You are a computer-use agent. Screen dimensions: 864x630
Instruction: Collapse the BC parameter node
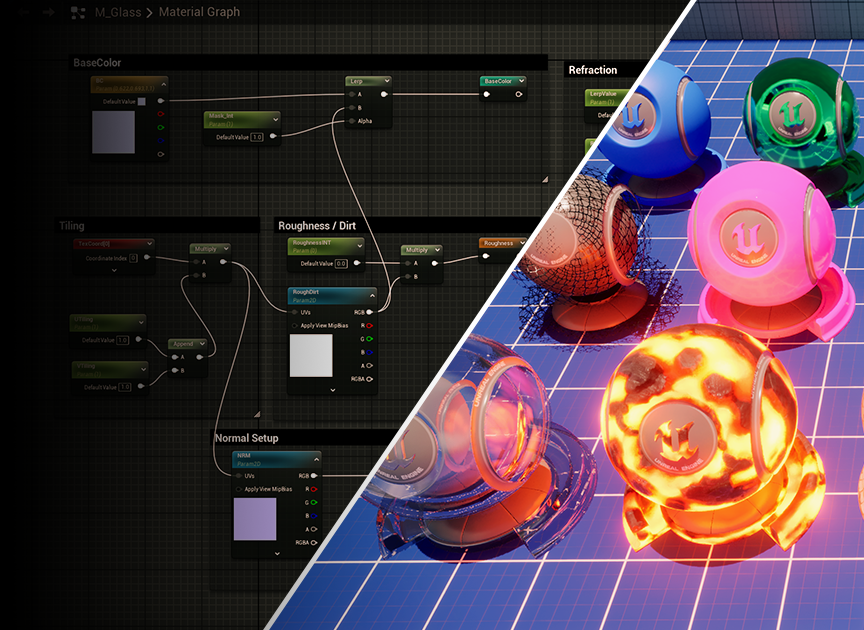click(x=164, y=84)
